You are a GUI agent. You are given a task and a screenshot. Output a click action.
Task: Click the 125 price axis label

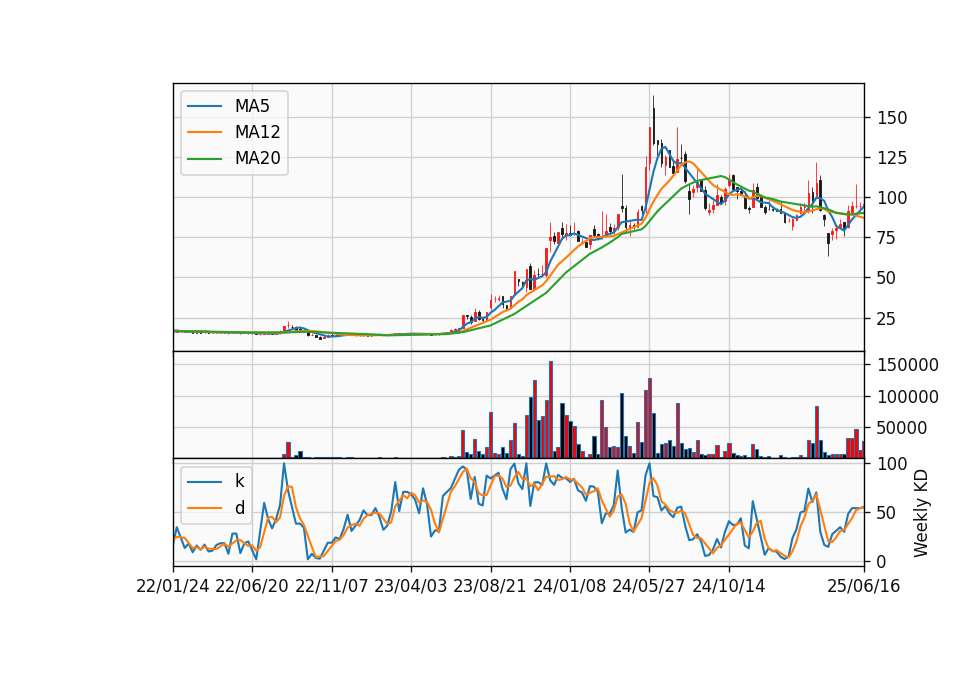pyautogui.click(x=892, y=158)
